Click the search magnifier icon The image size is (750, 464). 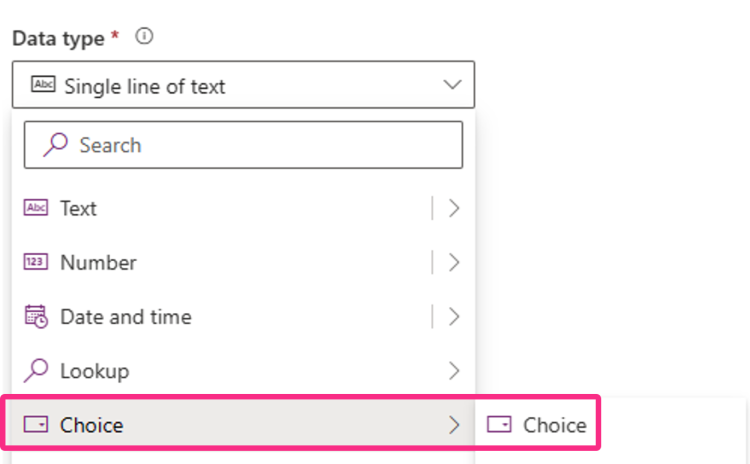57,145
